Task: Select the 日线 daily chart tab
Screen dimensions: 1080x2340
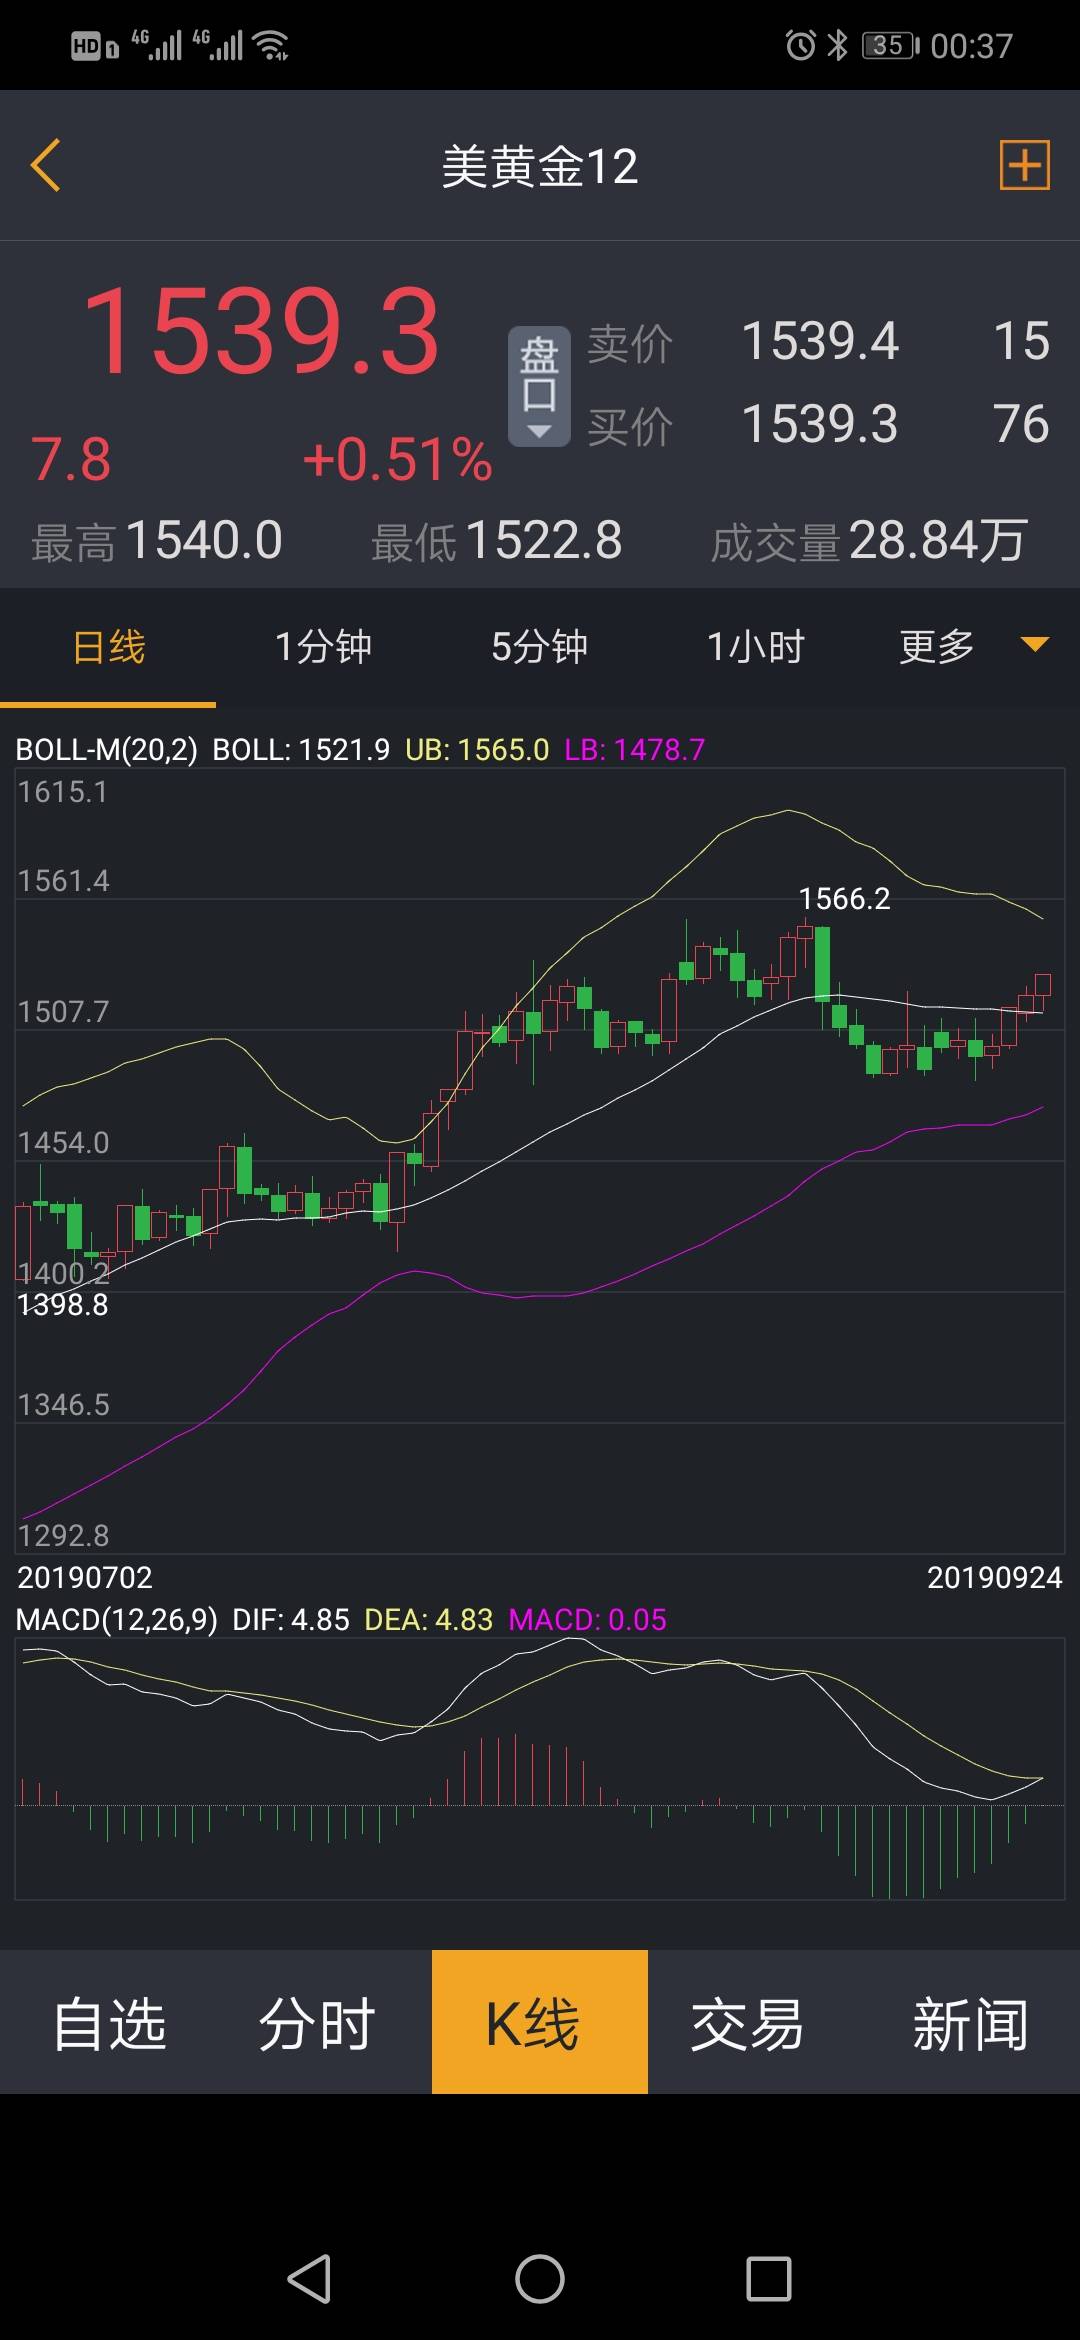Action: click(108, 647)
